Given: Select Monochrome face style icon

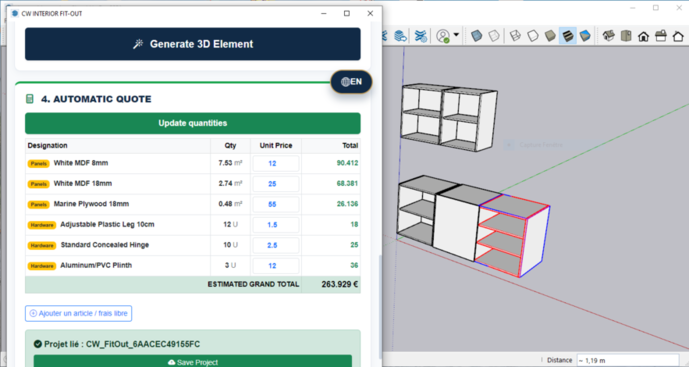Looking at the screenshot, I should click(585, 36).
